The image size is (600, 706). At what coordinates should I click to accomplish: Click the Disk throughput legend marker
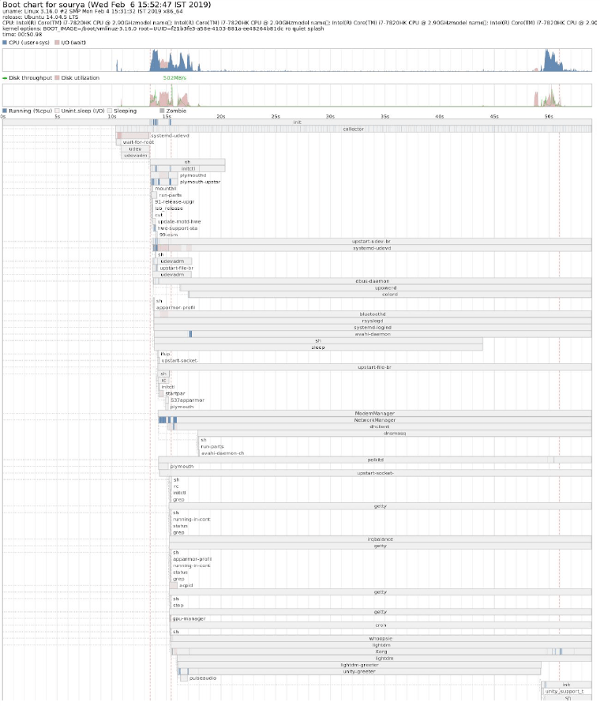click(x=5, y=77)
